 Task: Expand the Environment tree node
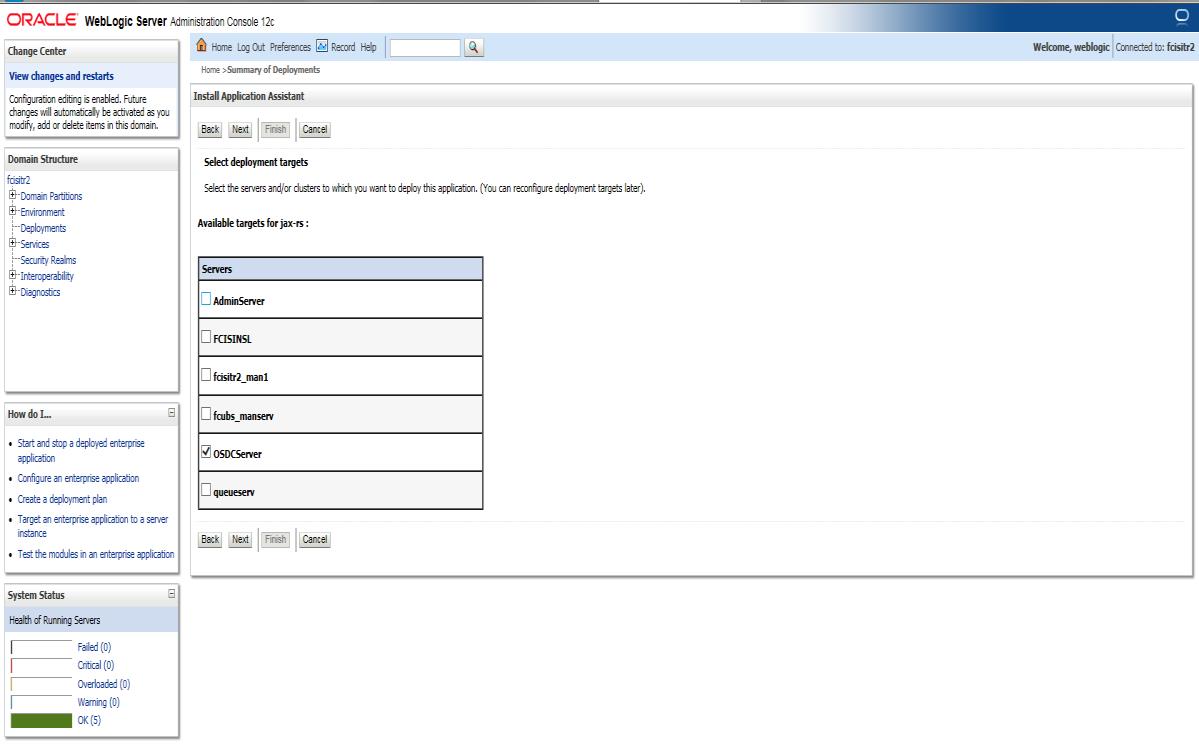(12, 212)
